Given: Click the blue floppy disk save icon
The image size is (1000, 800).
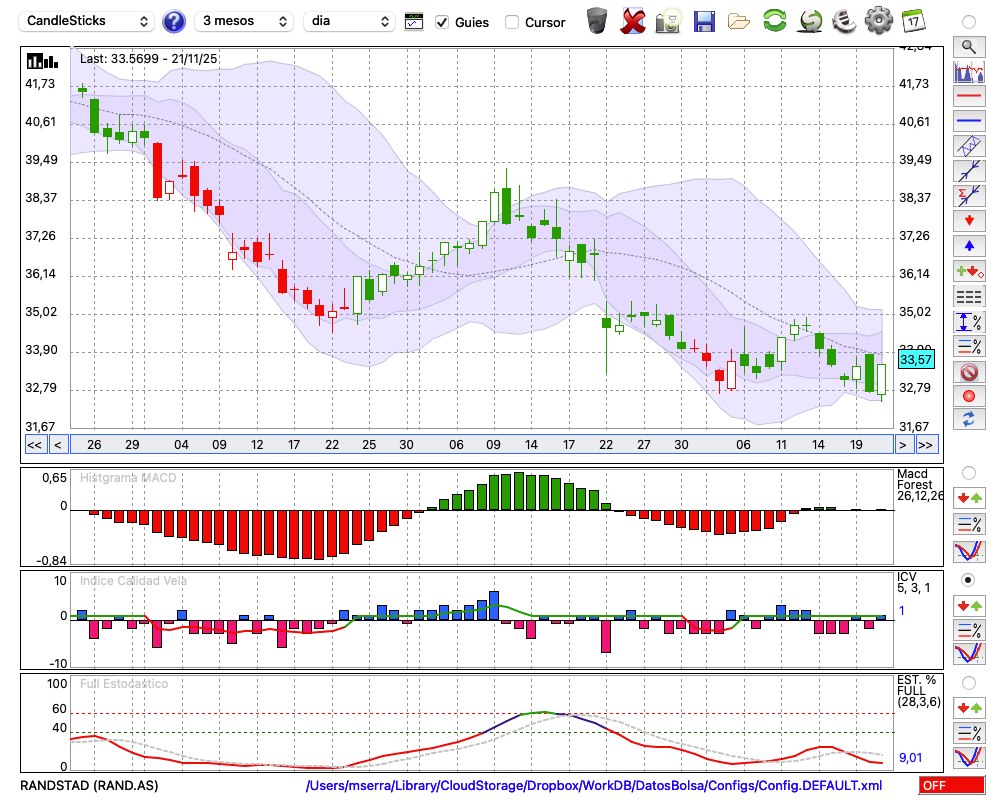Looking at the screenshot, I should tap(704, 20).
